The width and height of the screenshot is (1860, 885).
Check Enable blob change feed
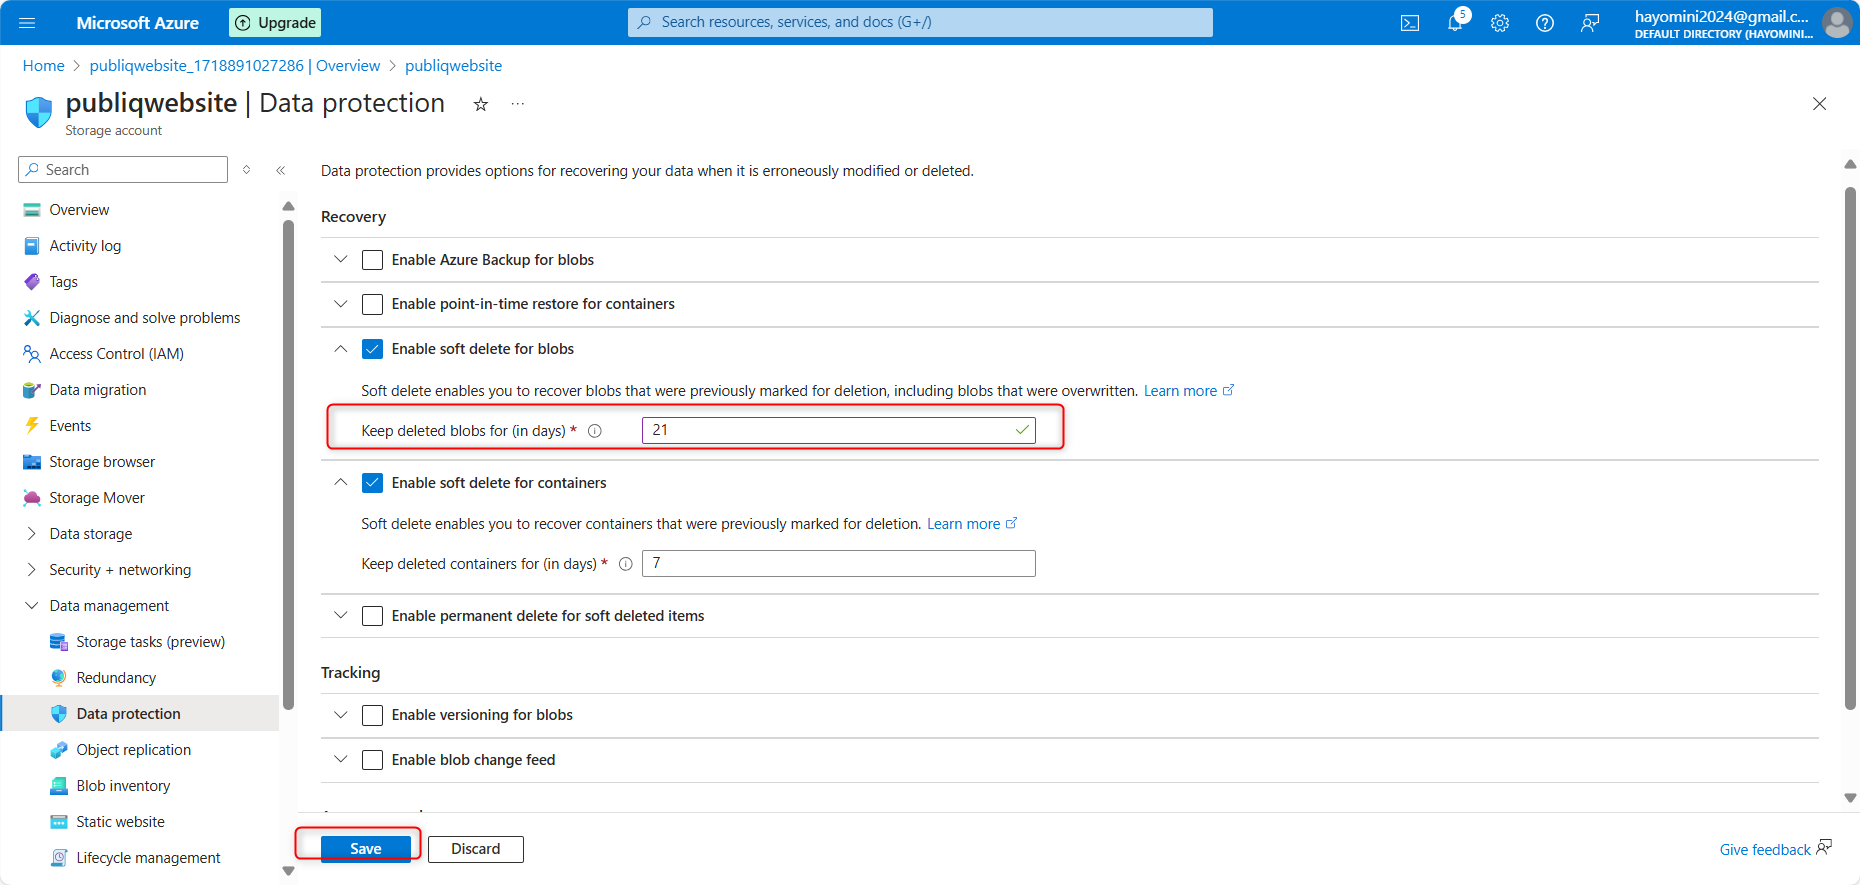point(372,760)
